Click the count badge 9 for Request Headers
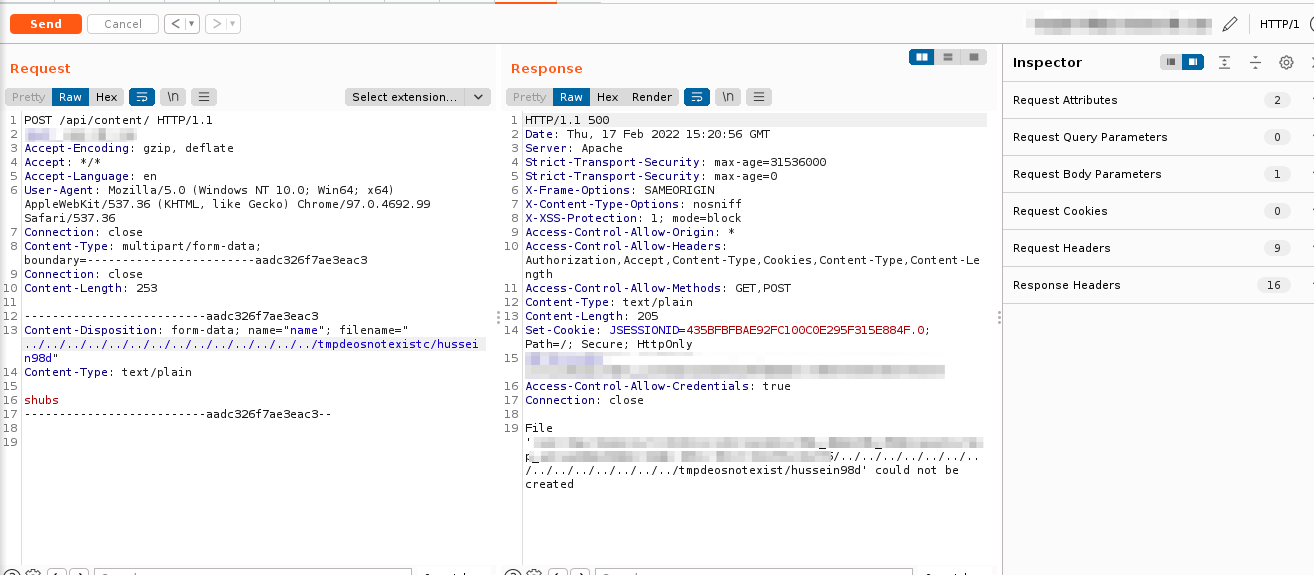1314x575 pixels. 1276,248
